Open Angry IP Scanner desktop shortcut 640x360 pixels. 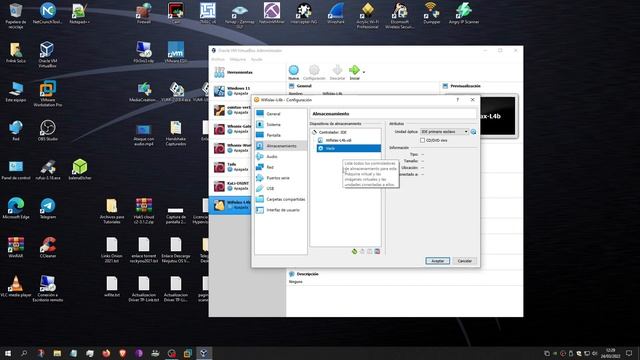click(464, 13)
